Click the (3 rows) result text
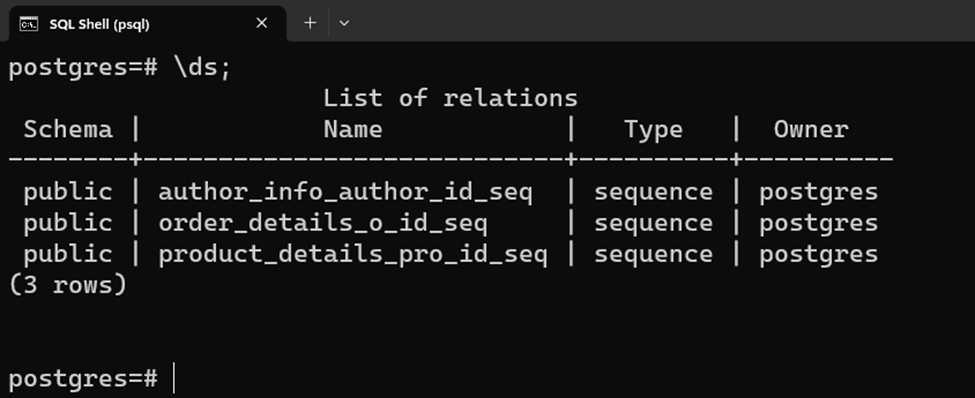 68,285
